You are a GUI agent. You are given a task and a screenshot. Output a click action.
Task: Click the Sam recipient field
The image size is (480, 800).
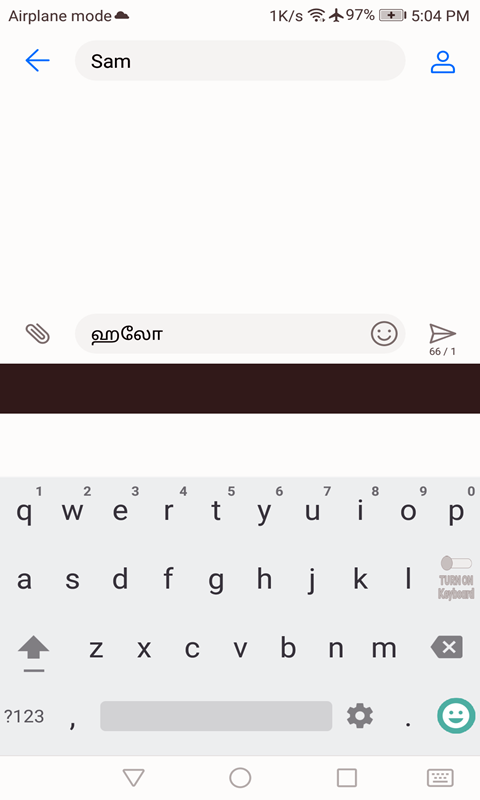coord(240,61)
